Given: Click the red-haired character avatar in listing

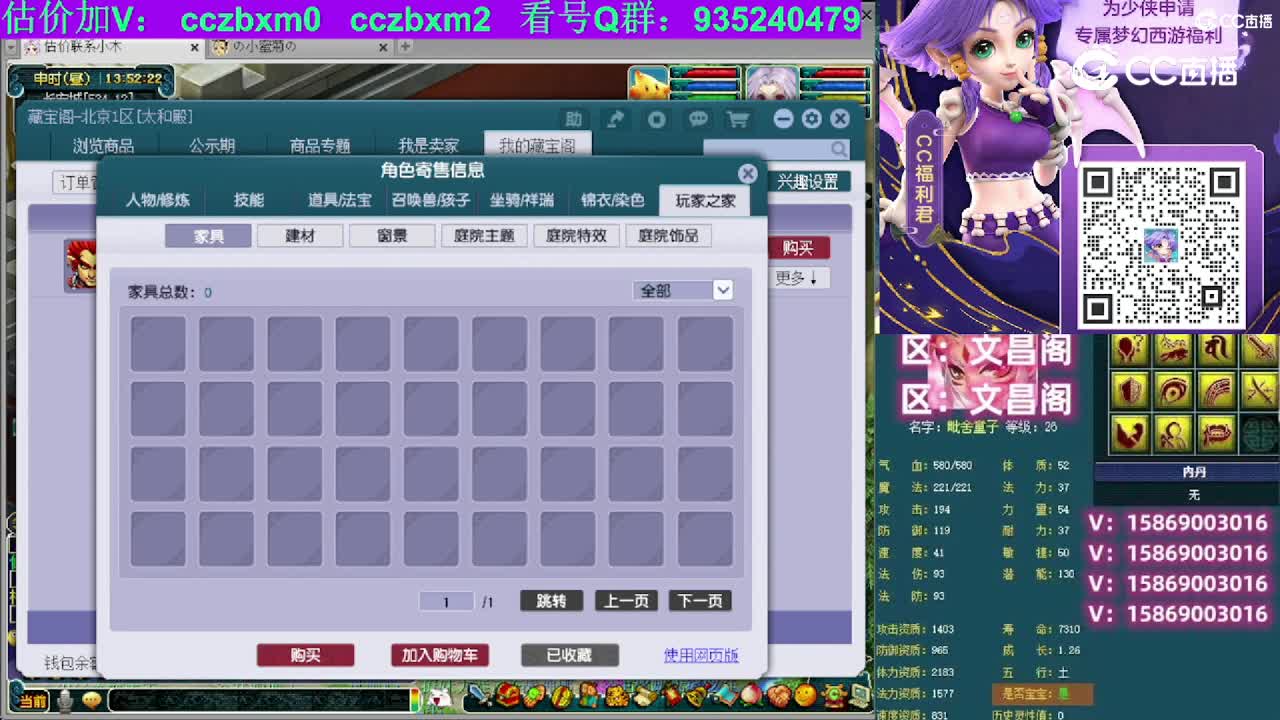Looking at the screenshot, I should pyautogui.click(x=81, y=265).
